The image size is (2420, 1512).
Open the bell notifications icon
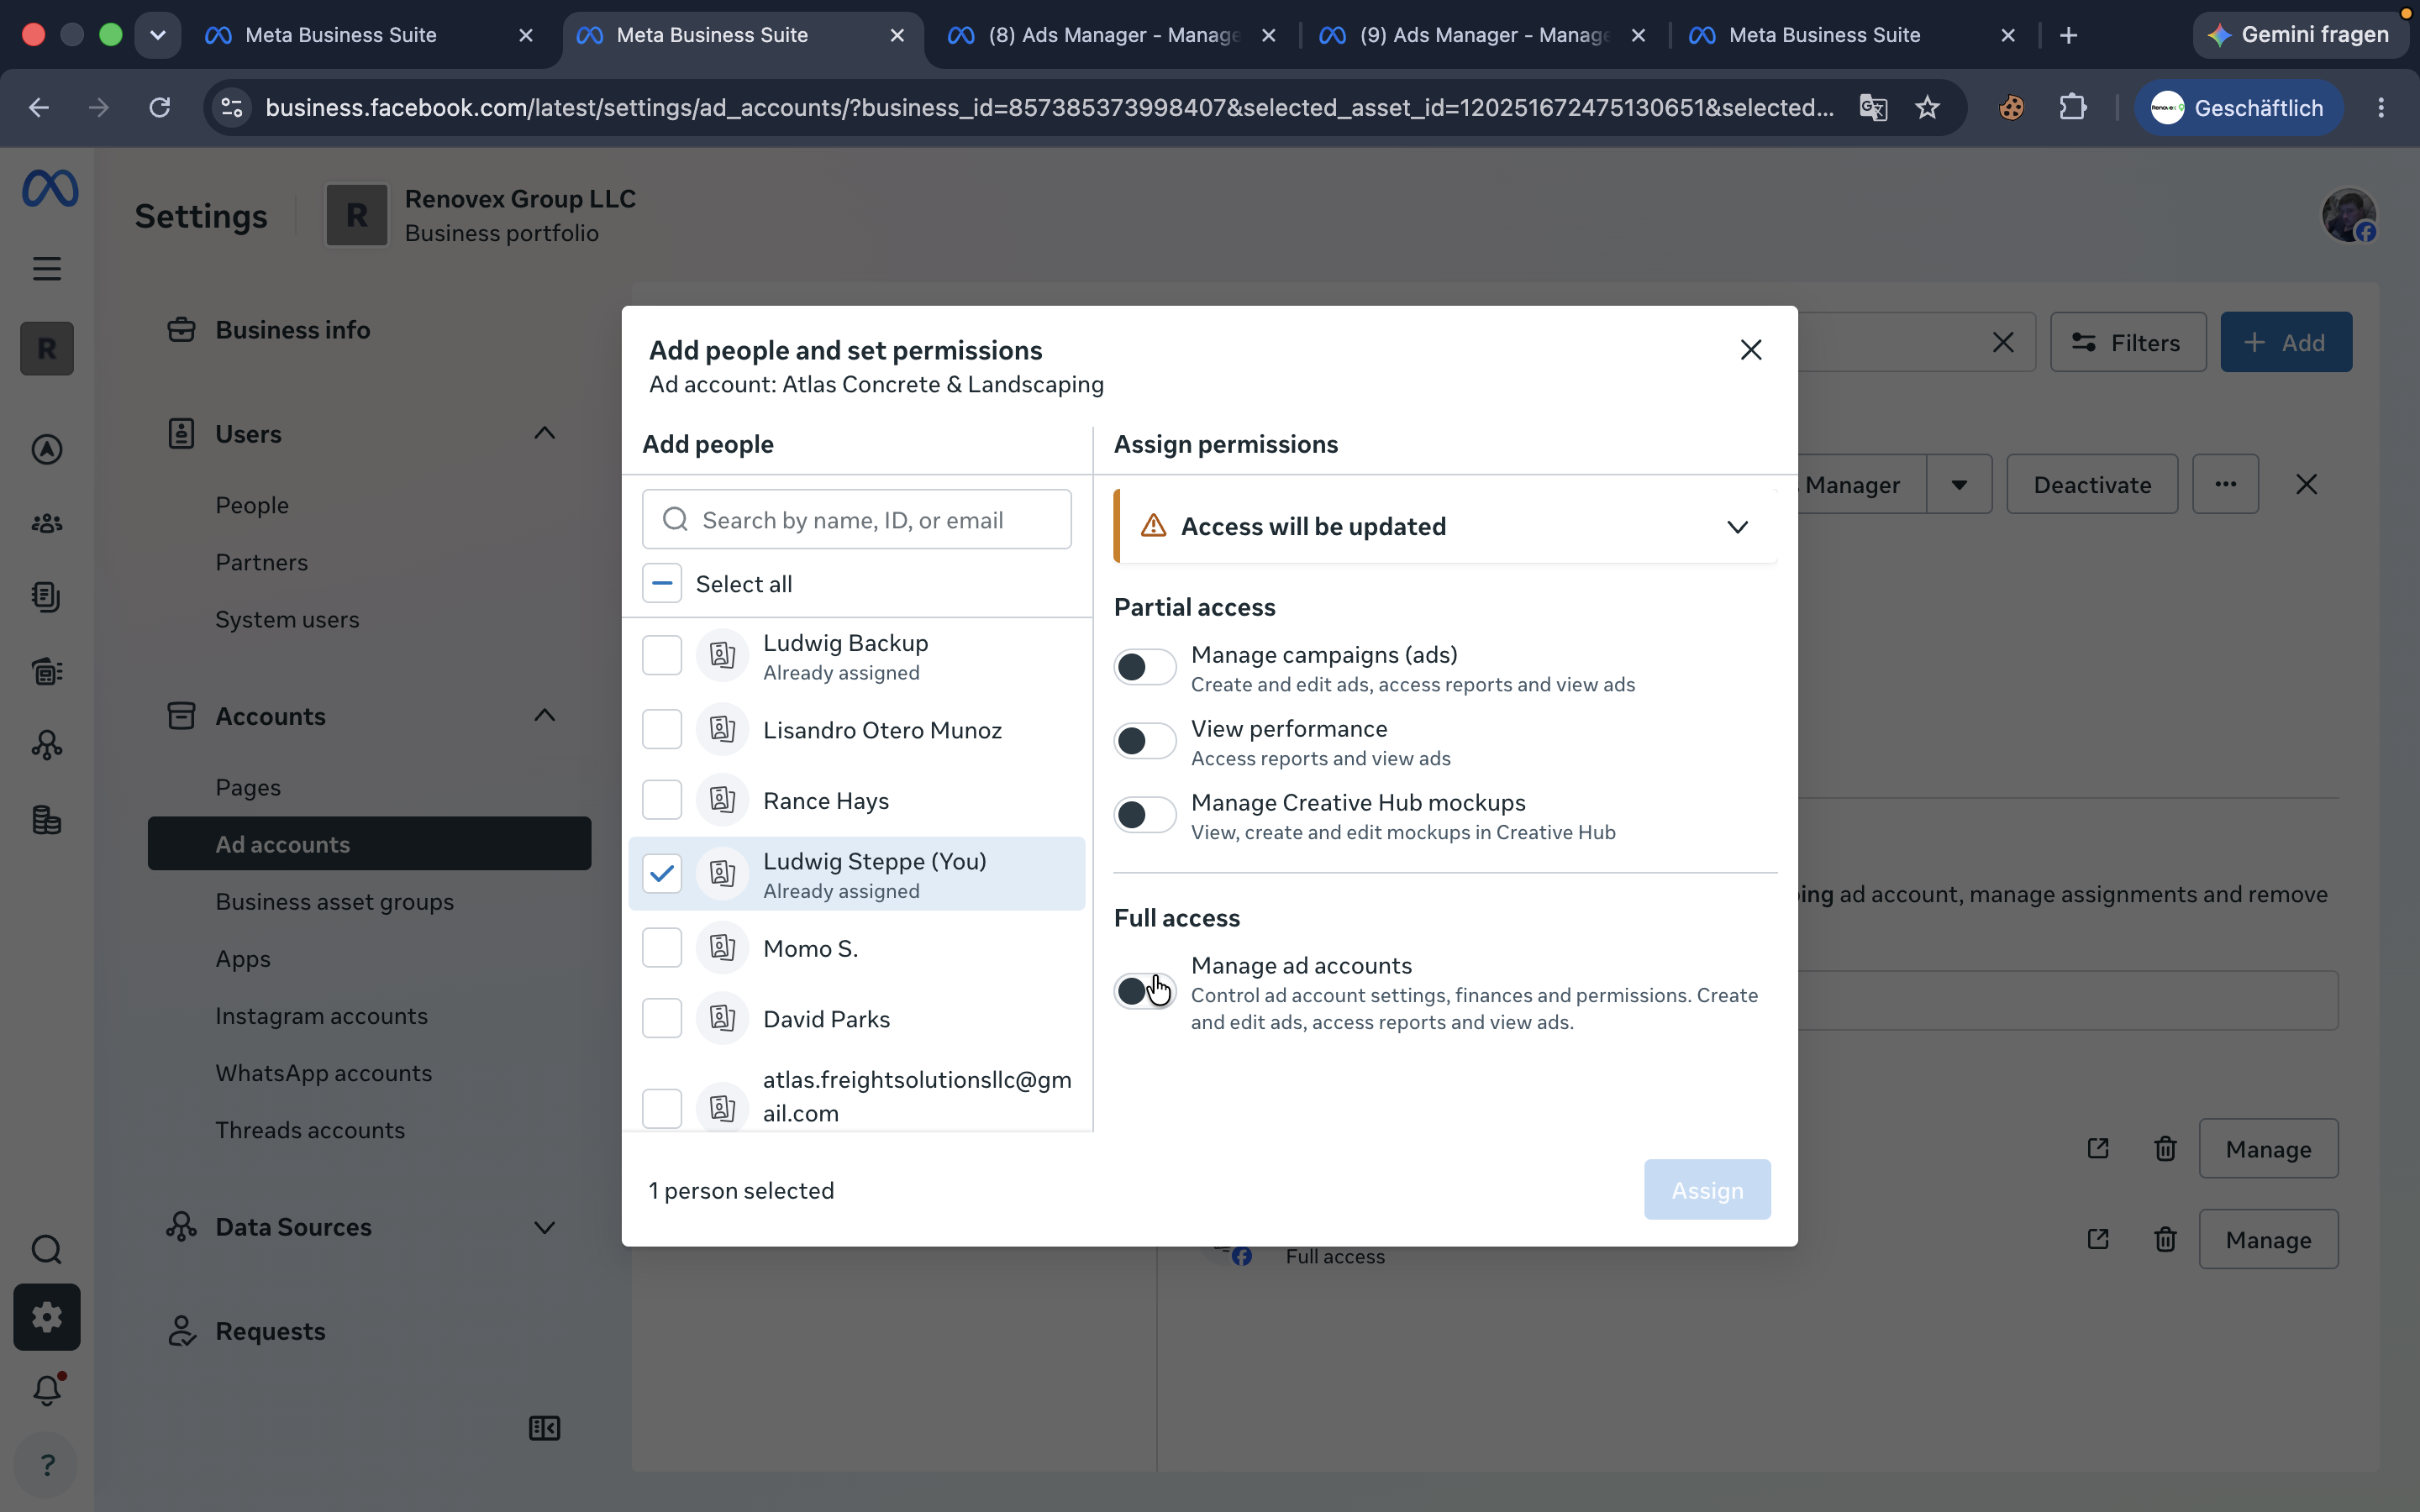[47, 1390]
